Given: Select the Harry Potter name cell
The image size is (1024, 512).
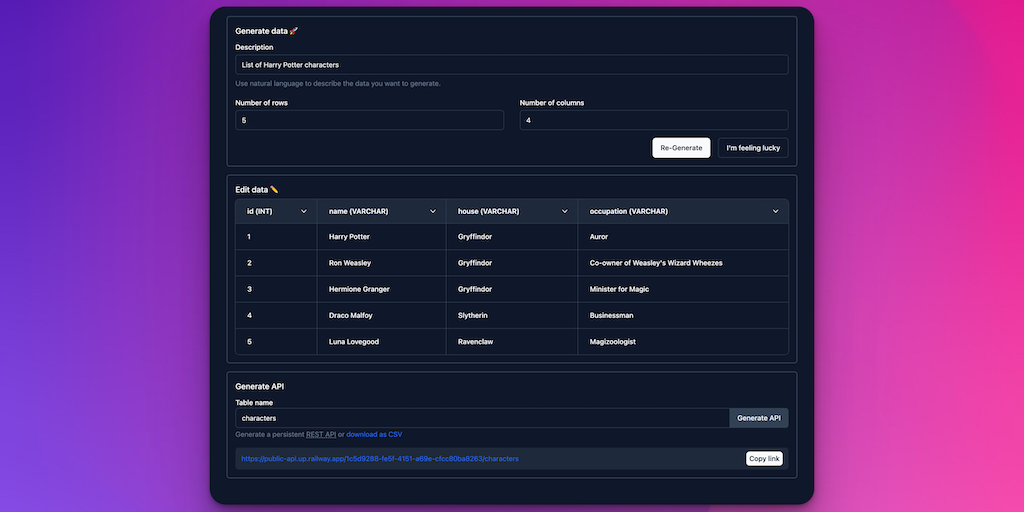Looking at the screenshot, I should [x=349, y=237].
